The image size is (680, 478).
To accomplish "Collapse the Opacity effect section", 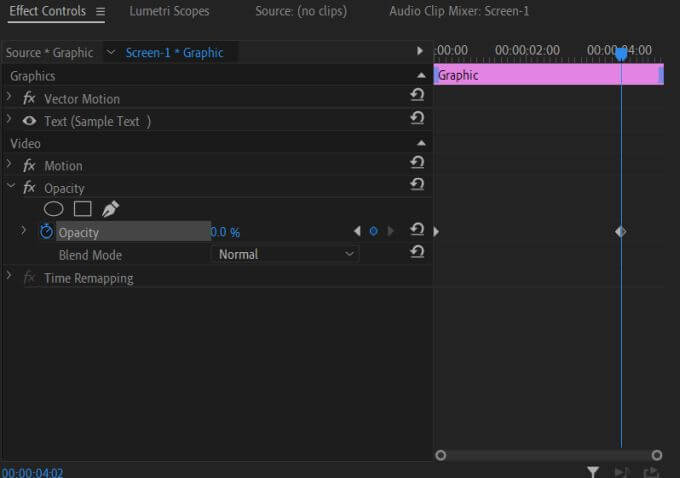I will (x=10, y=187).
